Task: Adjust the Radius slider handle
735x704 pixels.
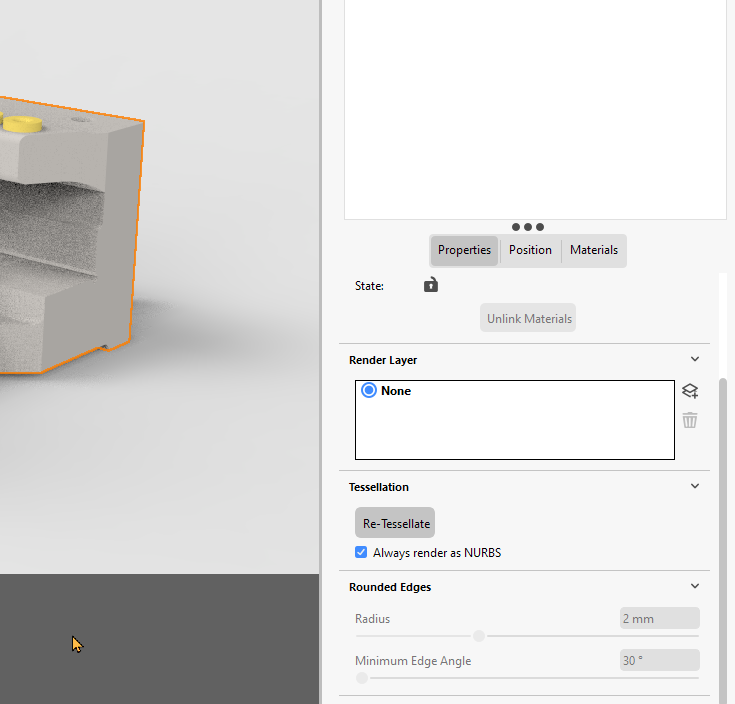Action: (x=479, y=636)
